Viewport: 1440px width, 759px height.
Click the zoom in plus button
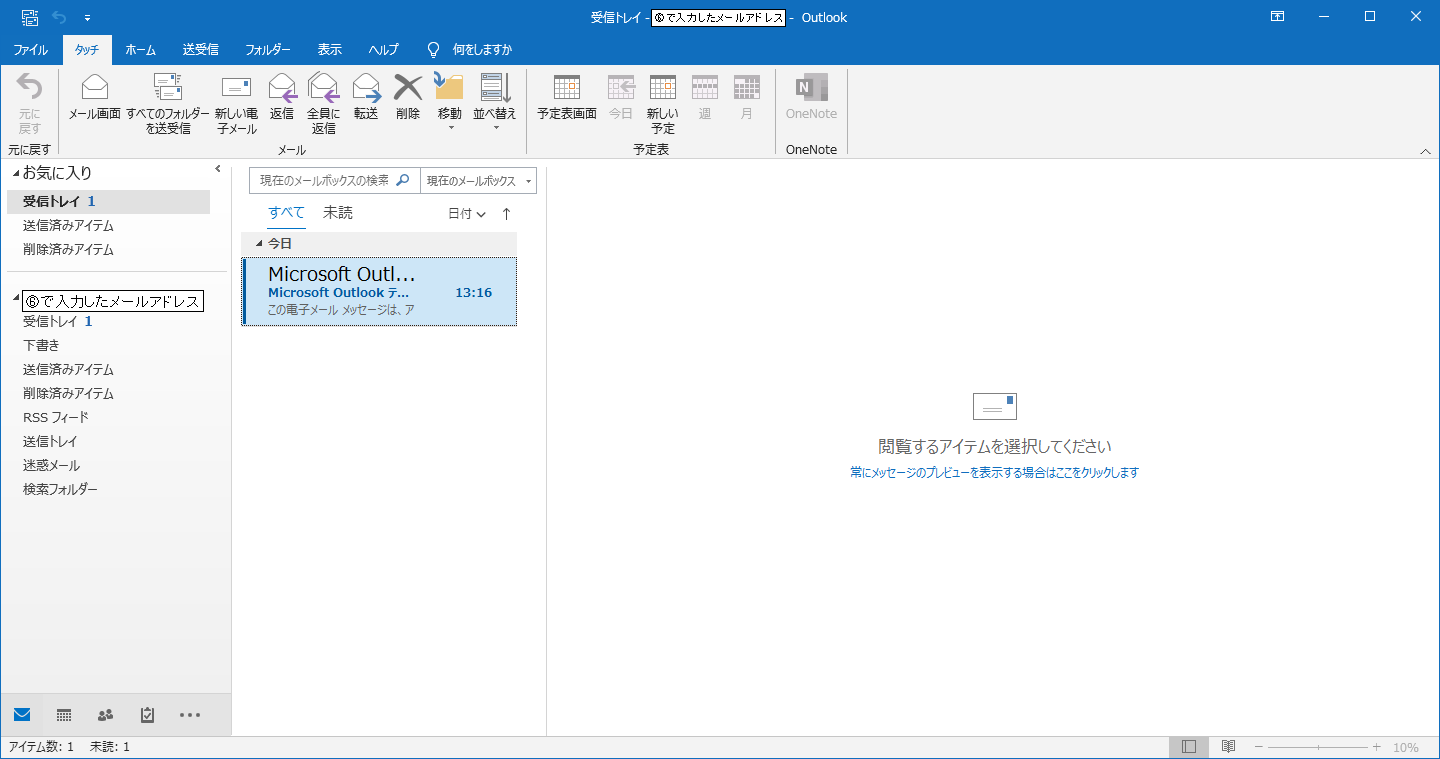point(1377,747)
